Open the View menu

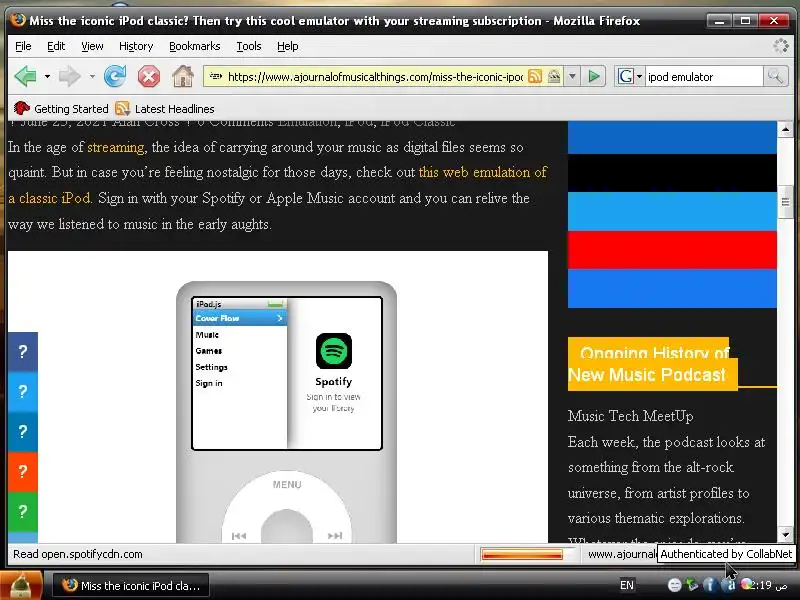click(x=92, y=46)
